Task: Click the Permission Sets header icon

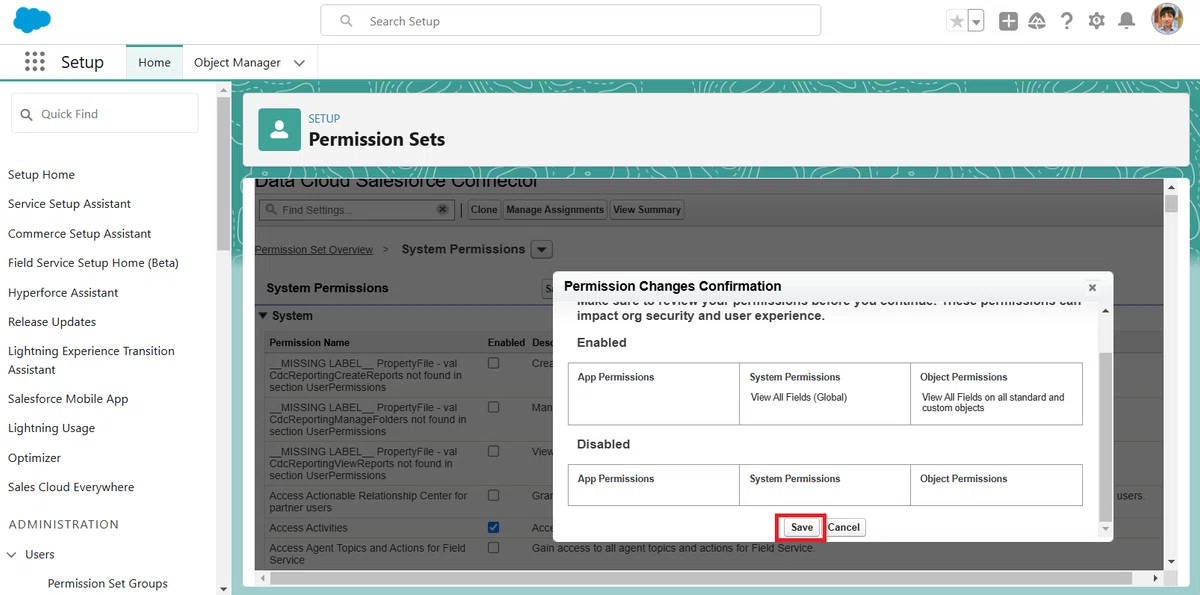Action: coord(280,130)
